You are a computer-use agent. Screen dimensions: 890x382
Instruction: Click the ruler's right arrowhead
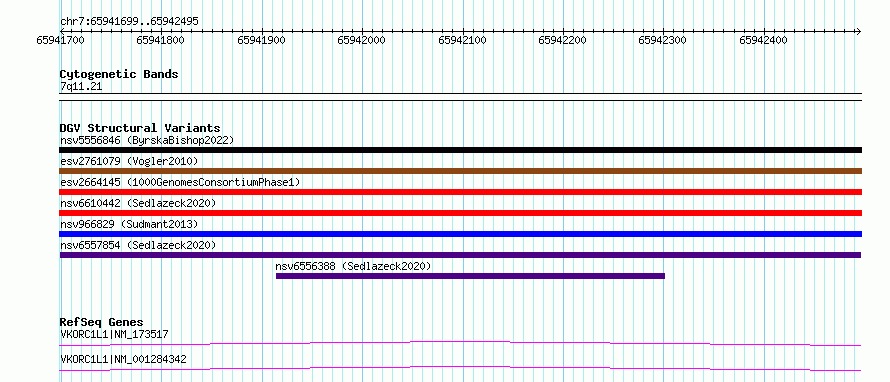pyautogui.click(x=858, y=31)
